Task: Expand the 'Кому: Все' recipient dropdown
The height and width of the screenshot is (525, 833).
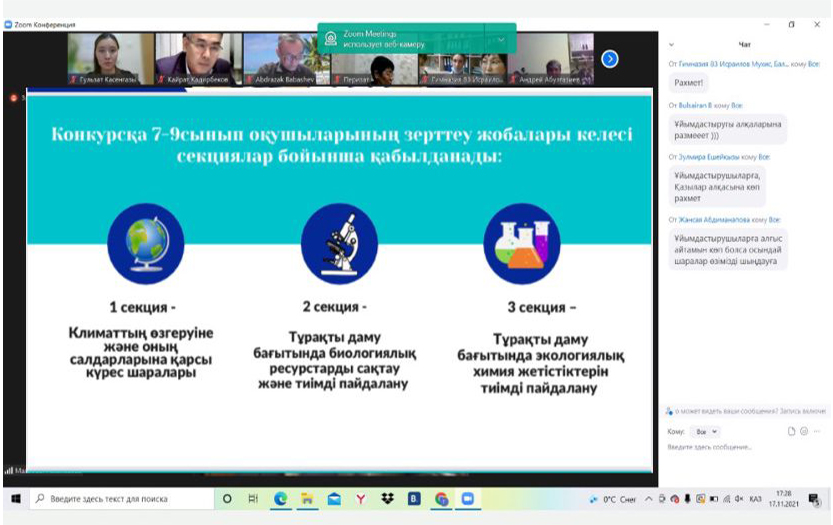Action: [706, 432]
